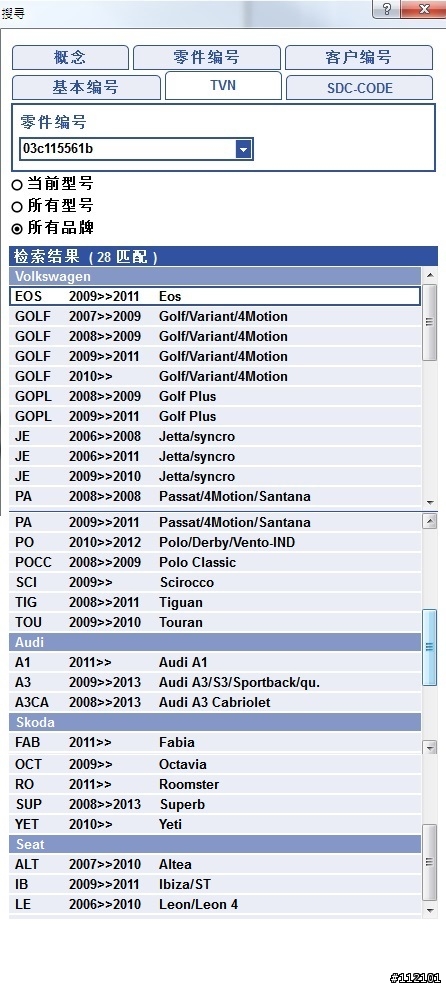
Task: Select the GOPL 2008>>2009 Golf Plus row
Action: (x=215, y=397)
